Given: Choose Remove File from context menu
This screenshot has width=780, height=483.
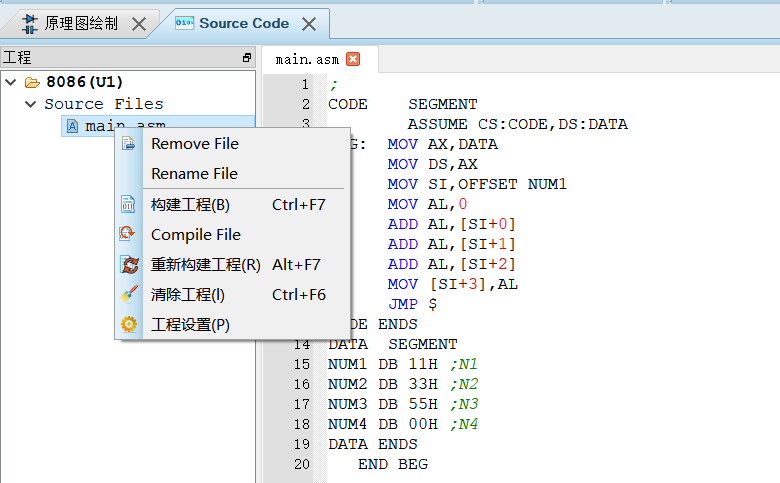Looking at the screenshot, I should tap(232, 144).
